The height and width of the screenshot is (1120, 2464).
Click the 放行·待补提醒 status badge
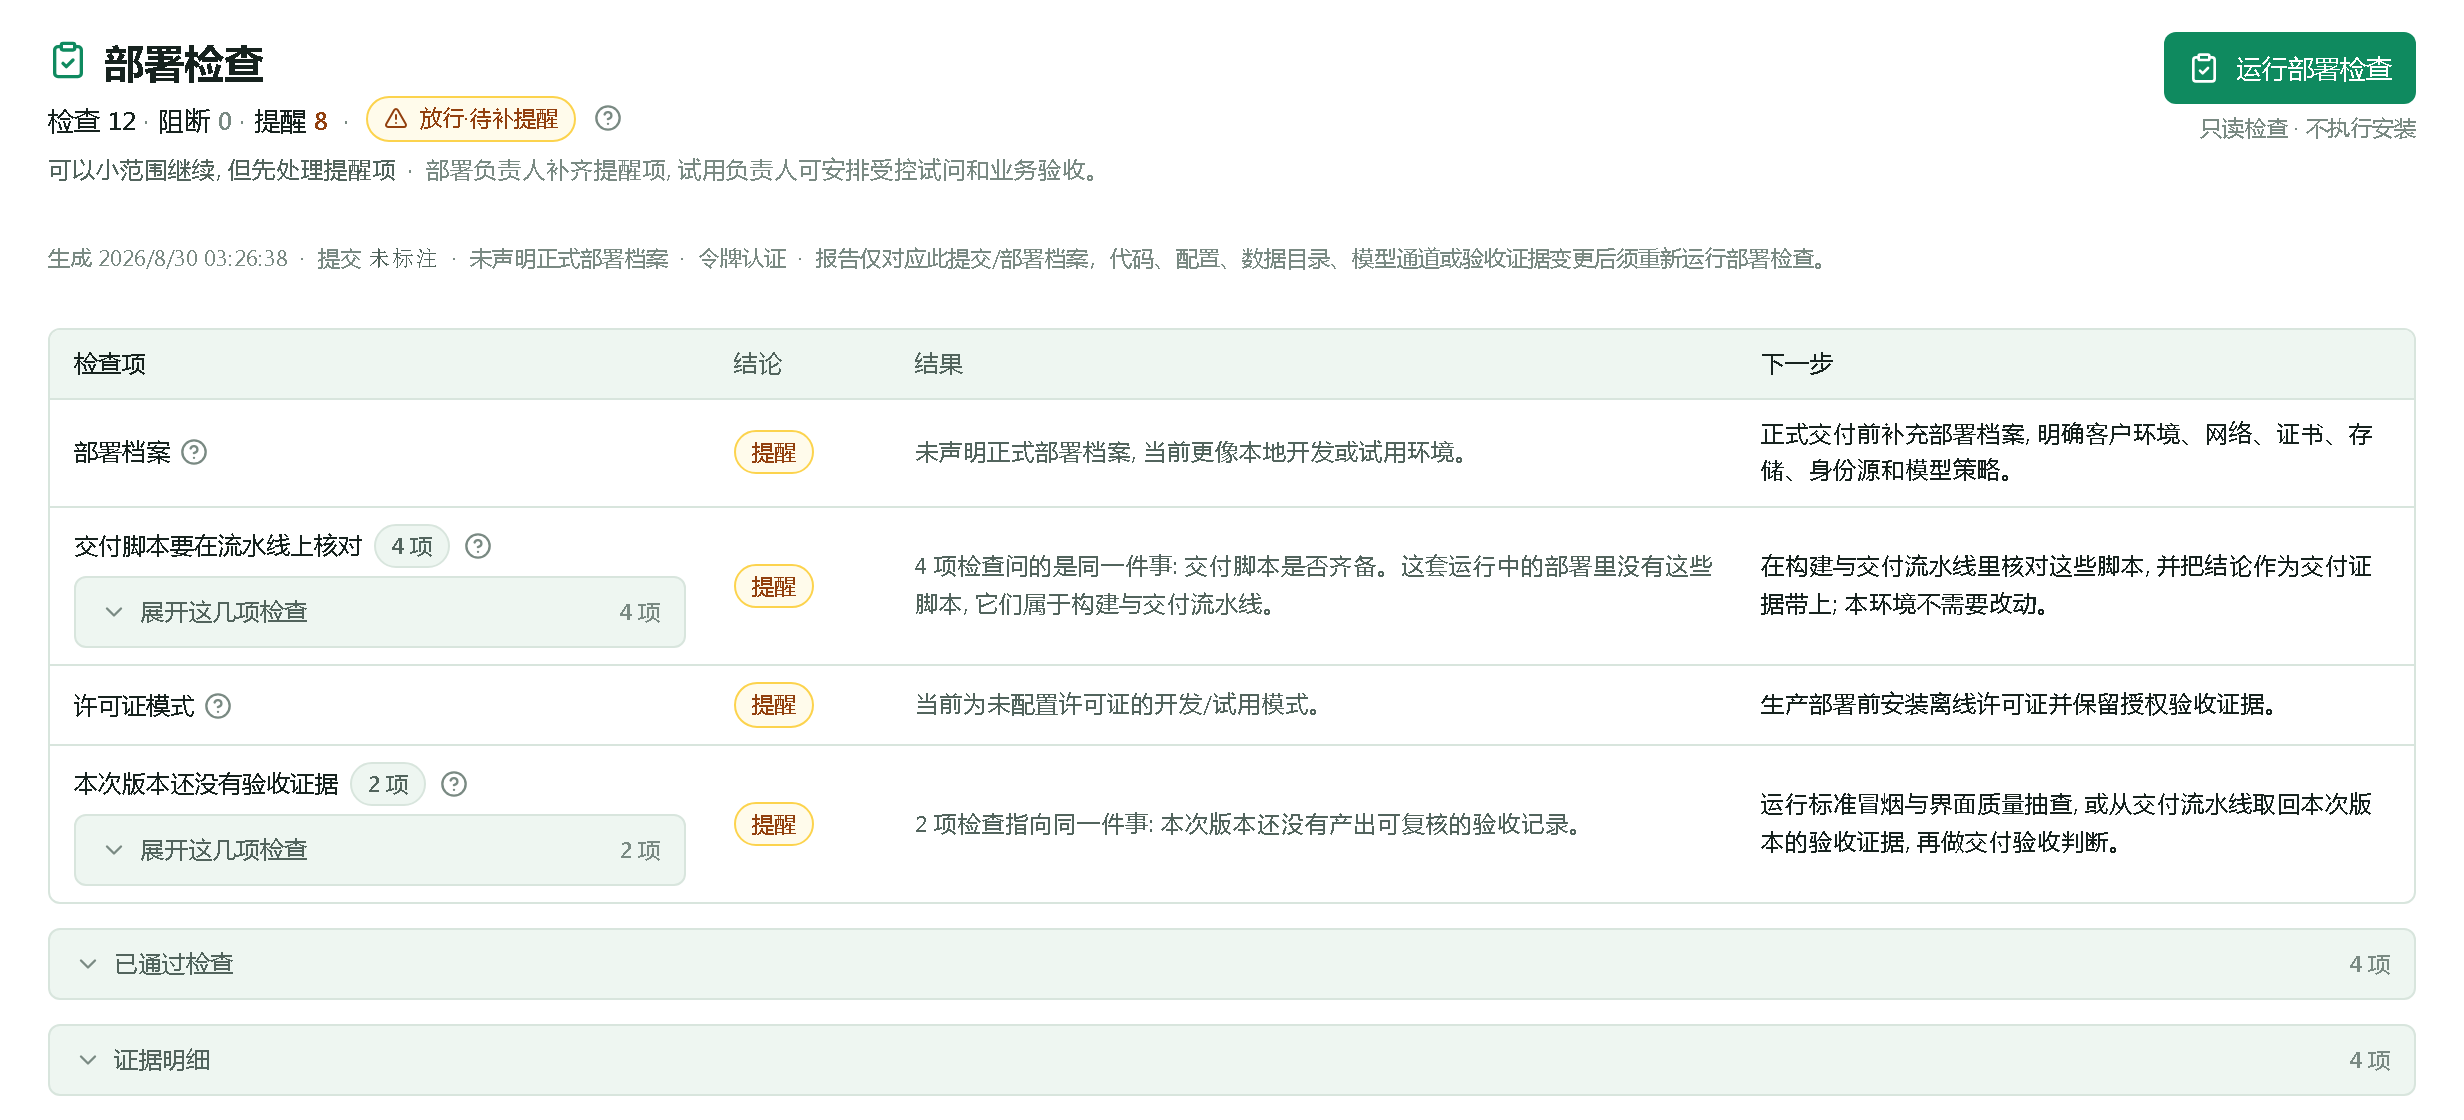(x=471, y=119)
